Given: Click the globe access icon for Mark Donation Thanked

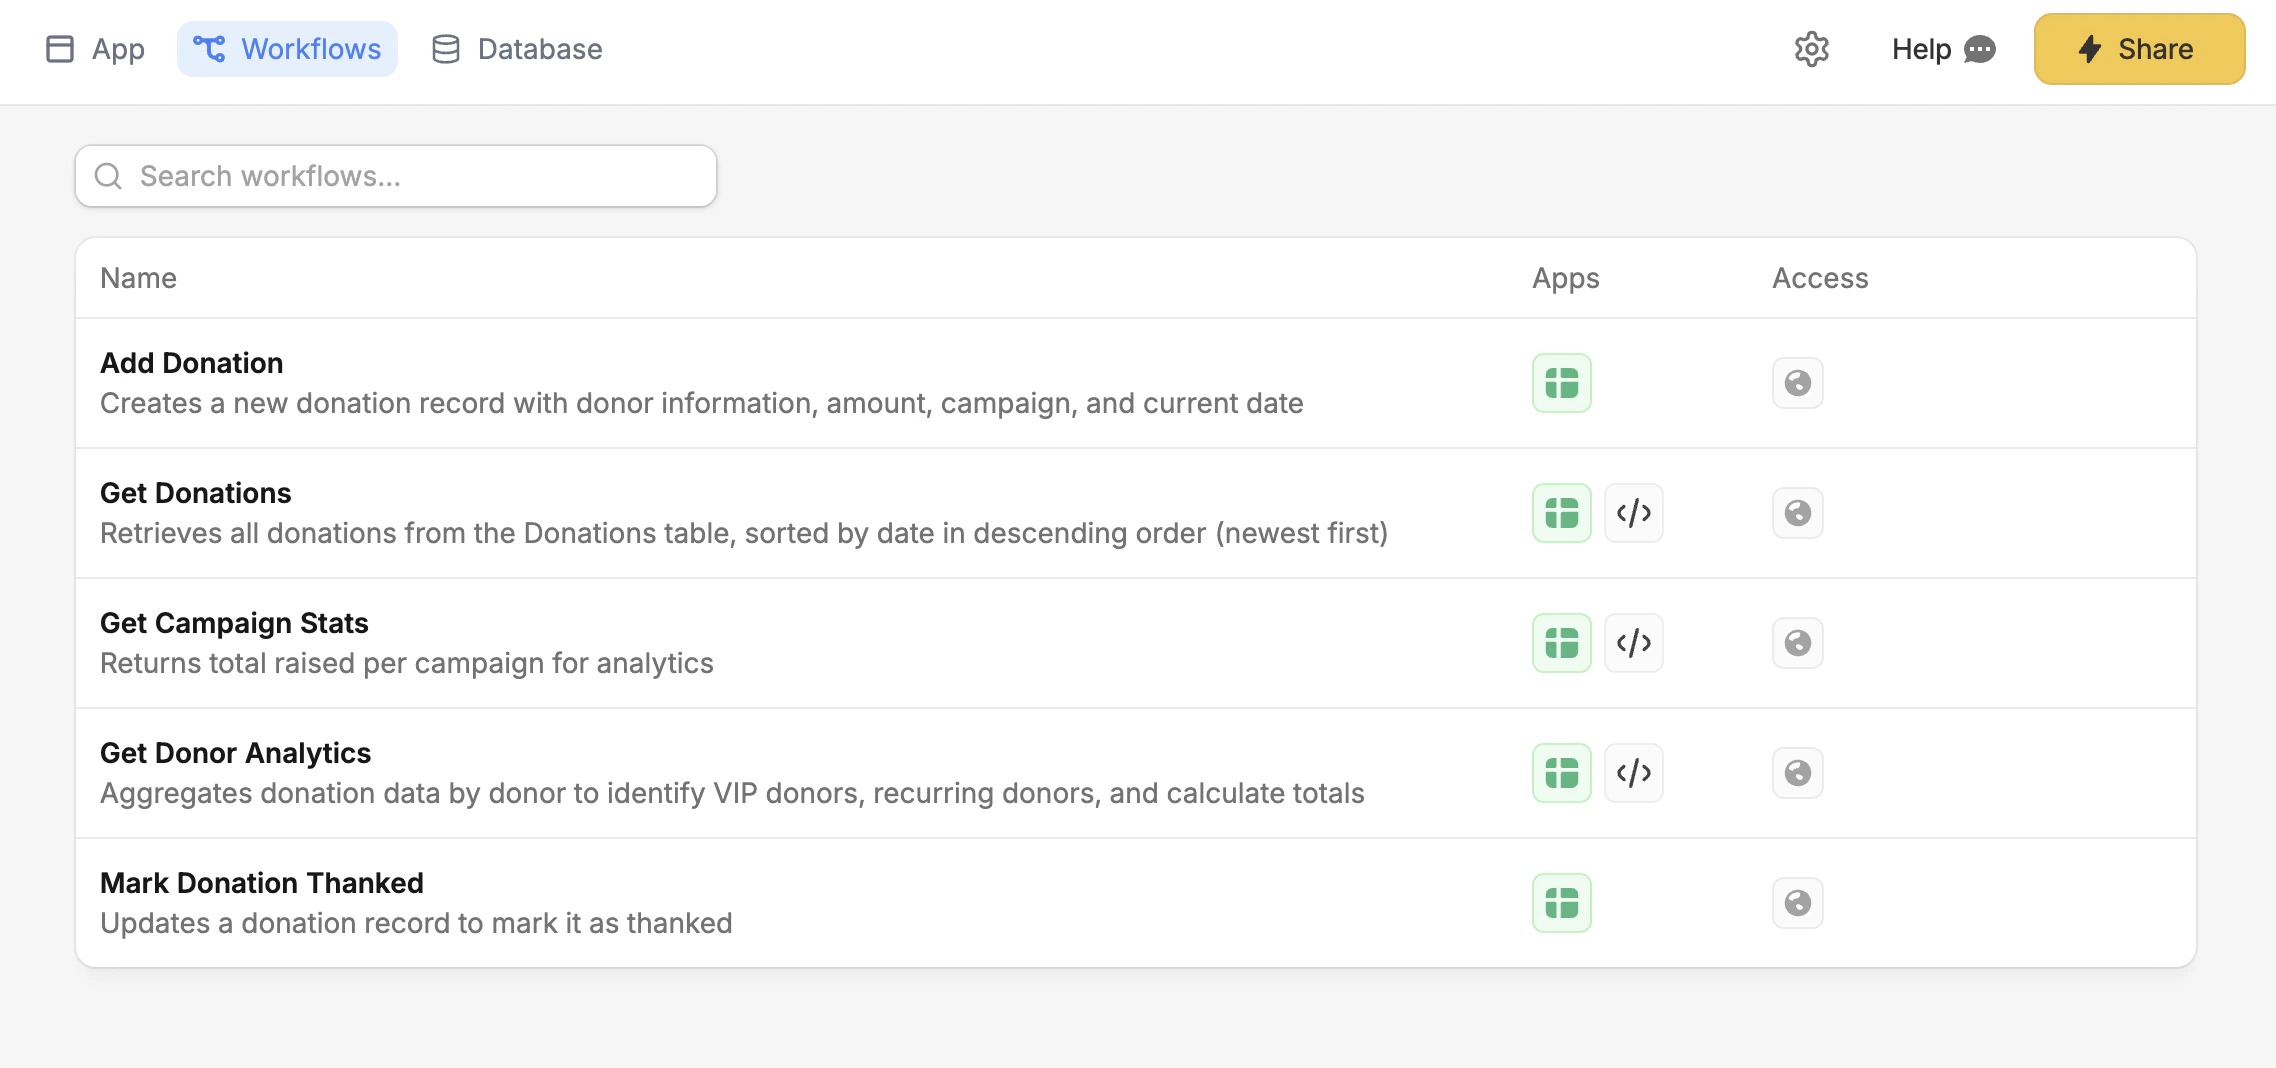Looking at the screenshot, I should click(x=1797, y=902).
